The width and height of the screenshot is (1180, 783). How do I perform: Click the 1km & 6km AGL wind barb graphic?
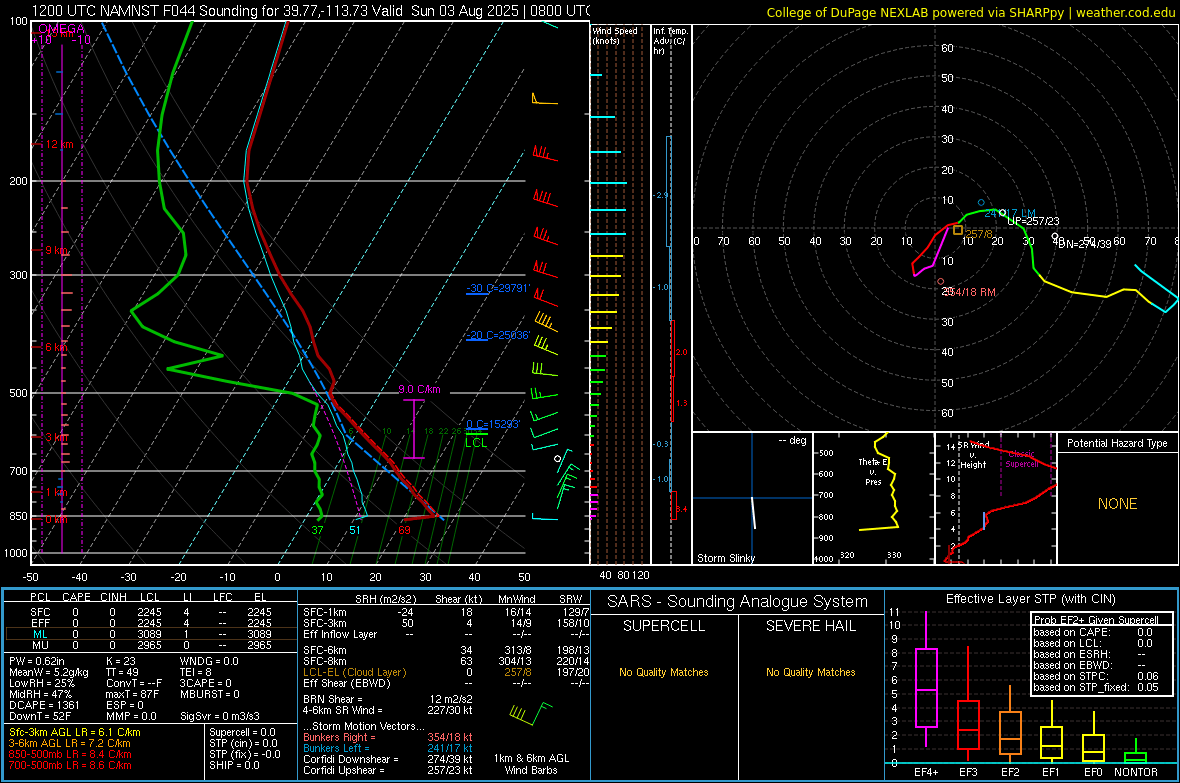pyautogui.click(x=531, y=713)
